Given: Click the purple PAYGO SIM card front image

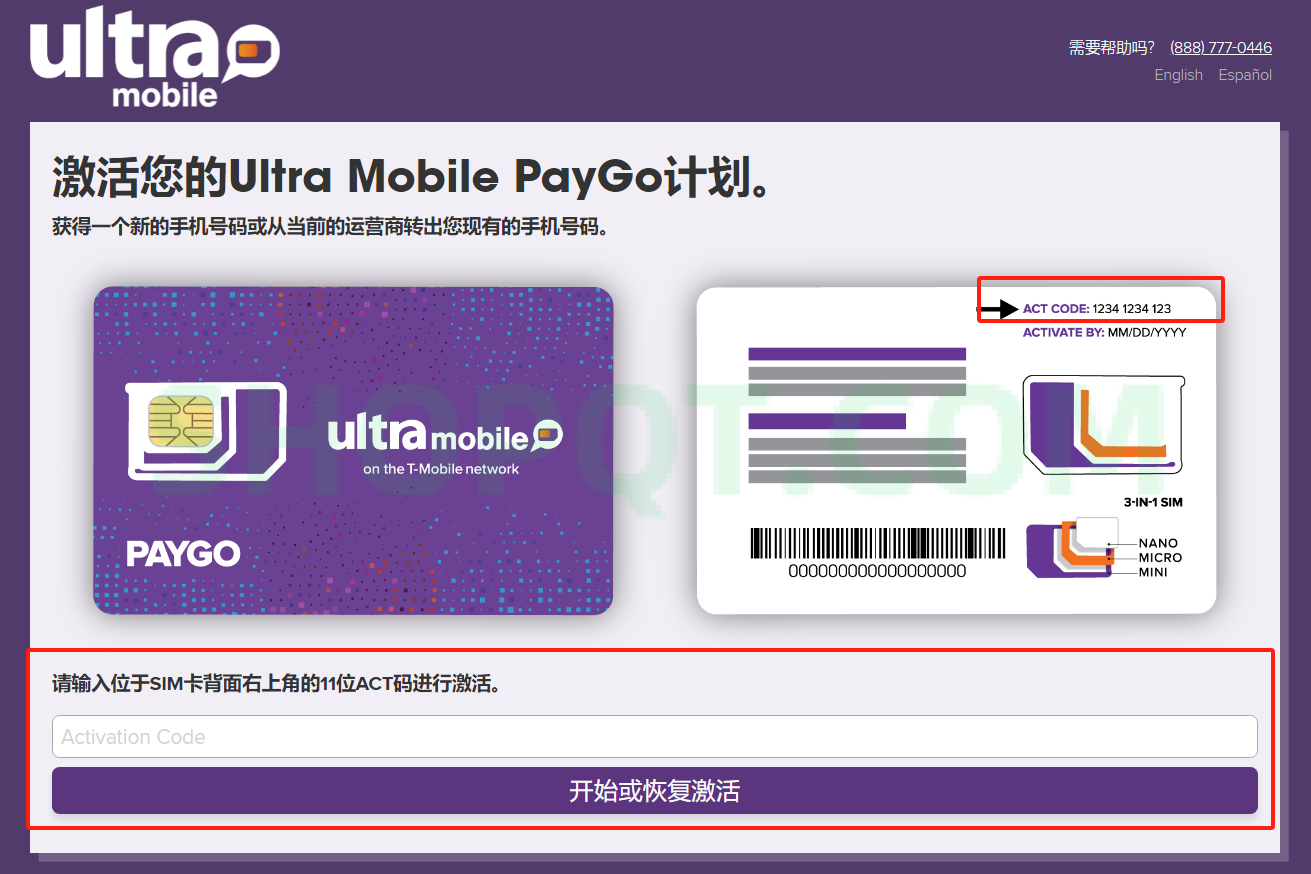Looking at the screenshot, I should pyautogui.click(x=353, y=451).
